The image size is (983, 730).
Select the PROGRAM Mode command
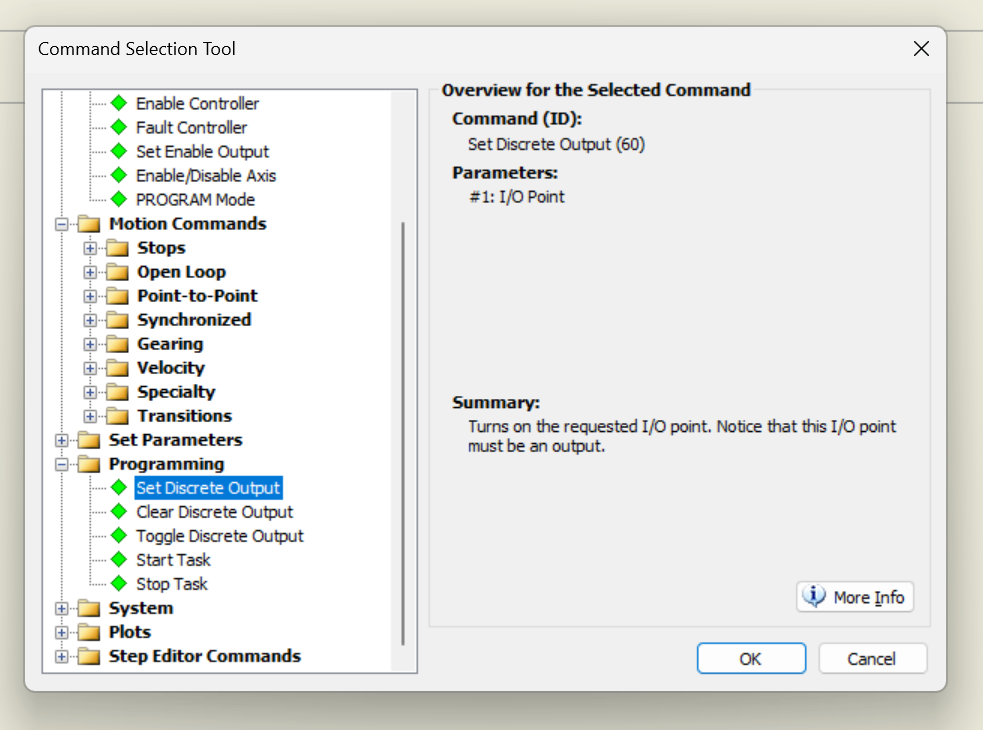[196, 199]
